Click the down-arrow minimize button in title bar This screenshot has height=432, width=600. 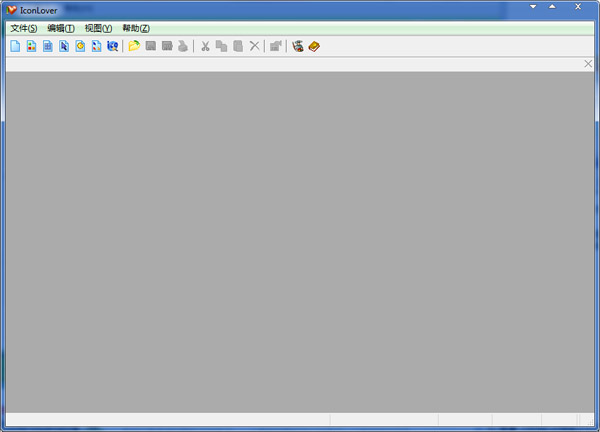point(533,7)
